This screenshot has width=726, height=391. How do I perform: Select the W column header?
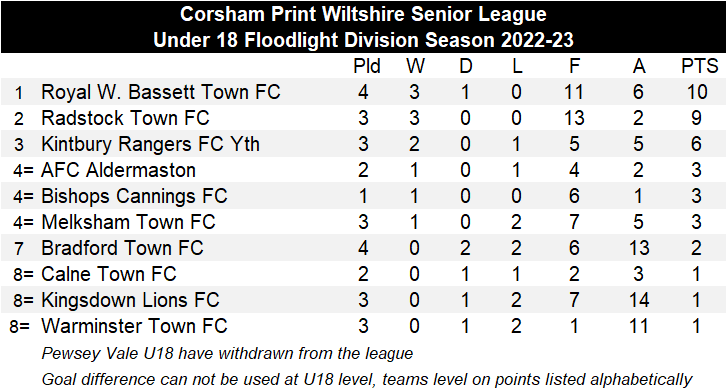[415, 66]
